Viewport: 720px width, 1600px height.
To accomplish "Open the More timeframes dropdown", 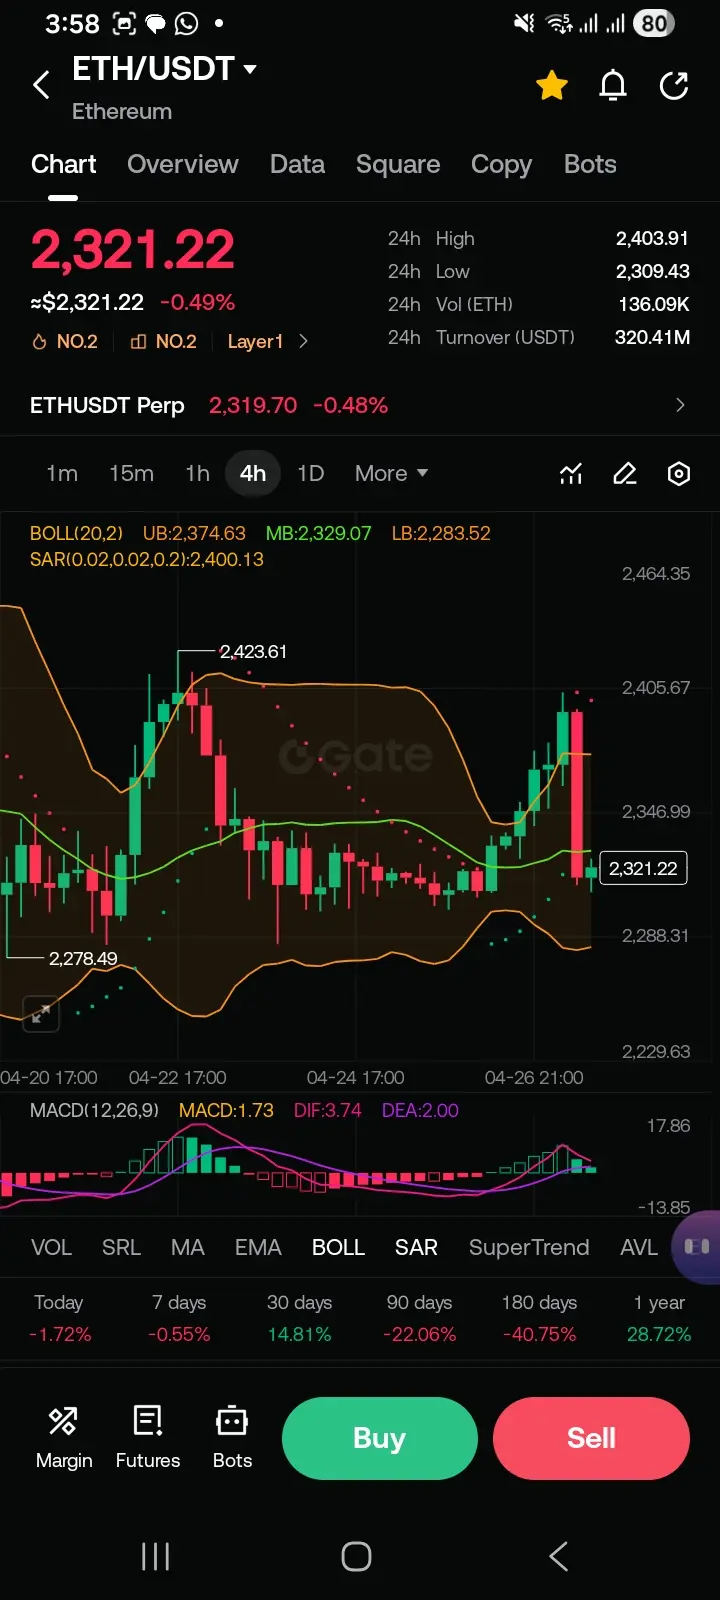I will pos(391,473).
